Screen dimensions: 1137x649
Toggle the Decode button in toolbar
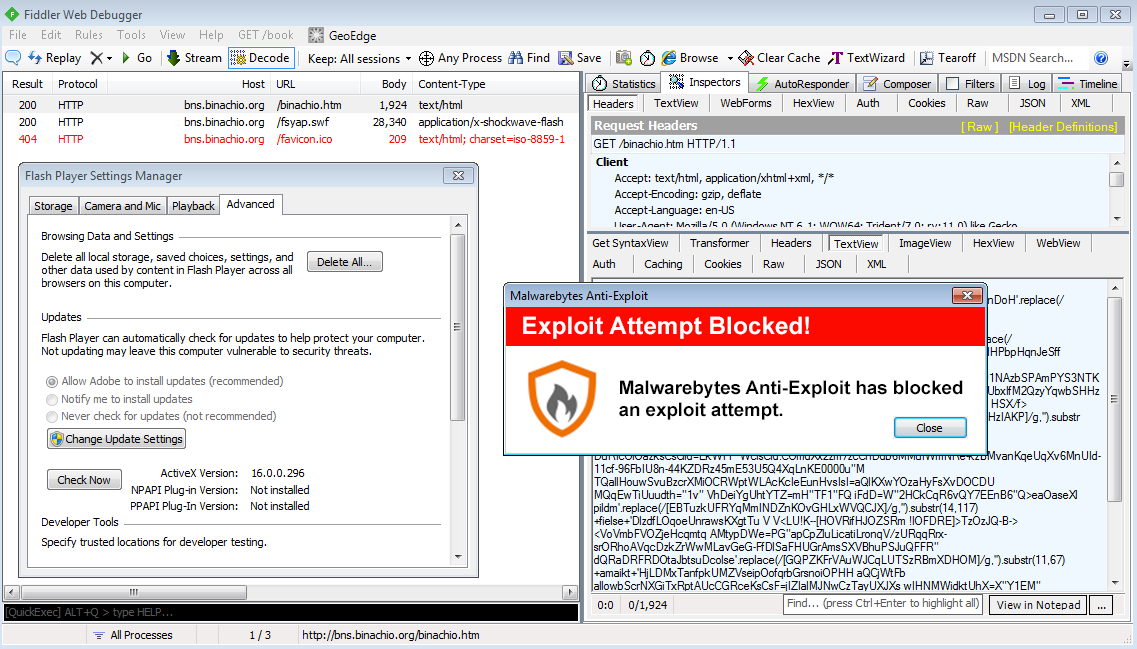tap(238, 58)
